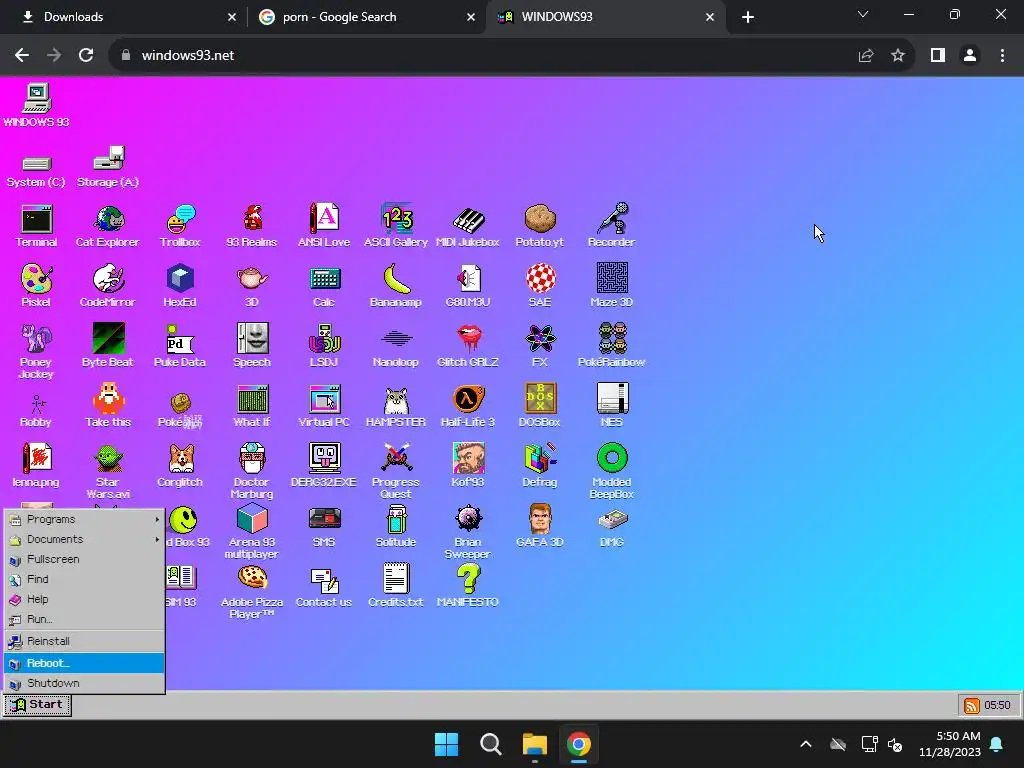The image size is (1024, 768).
Task: Launch the Virtual PC icon
Action: [x=324, y=406]
